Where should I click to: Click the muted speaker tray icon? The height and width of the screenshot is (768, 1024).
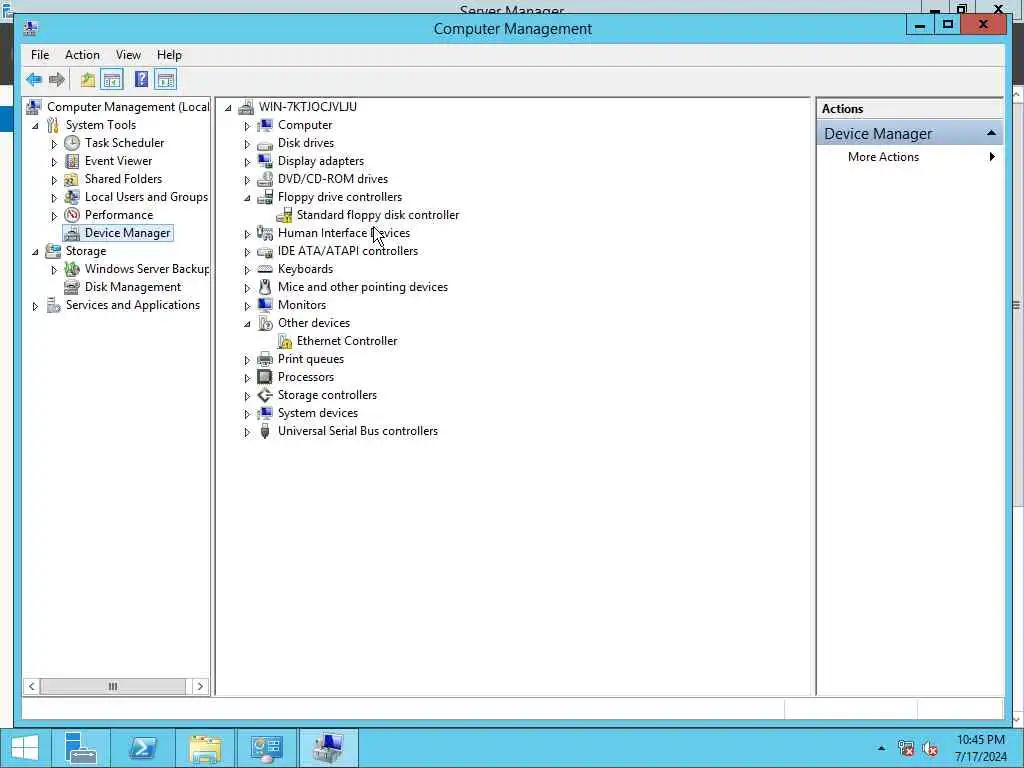(x=930, y=748)
